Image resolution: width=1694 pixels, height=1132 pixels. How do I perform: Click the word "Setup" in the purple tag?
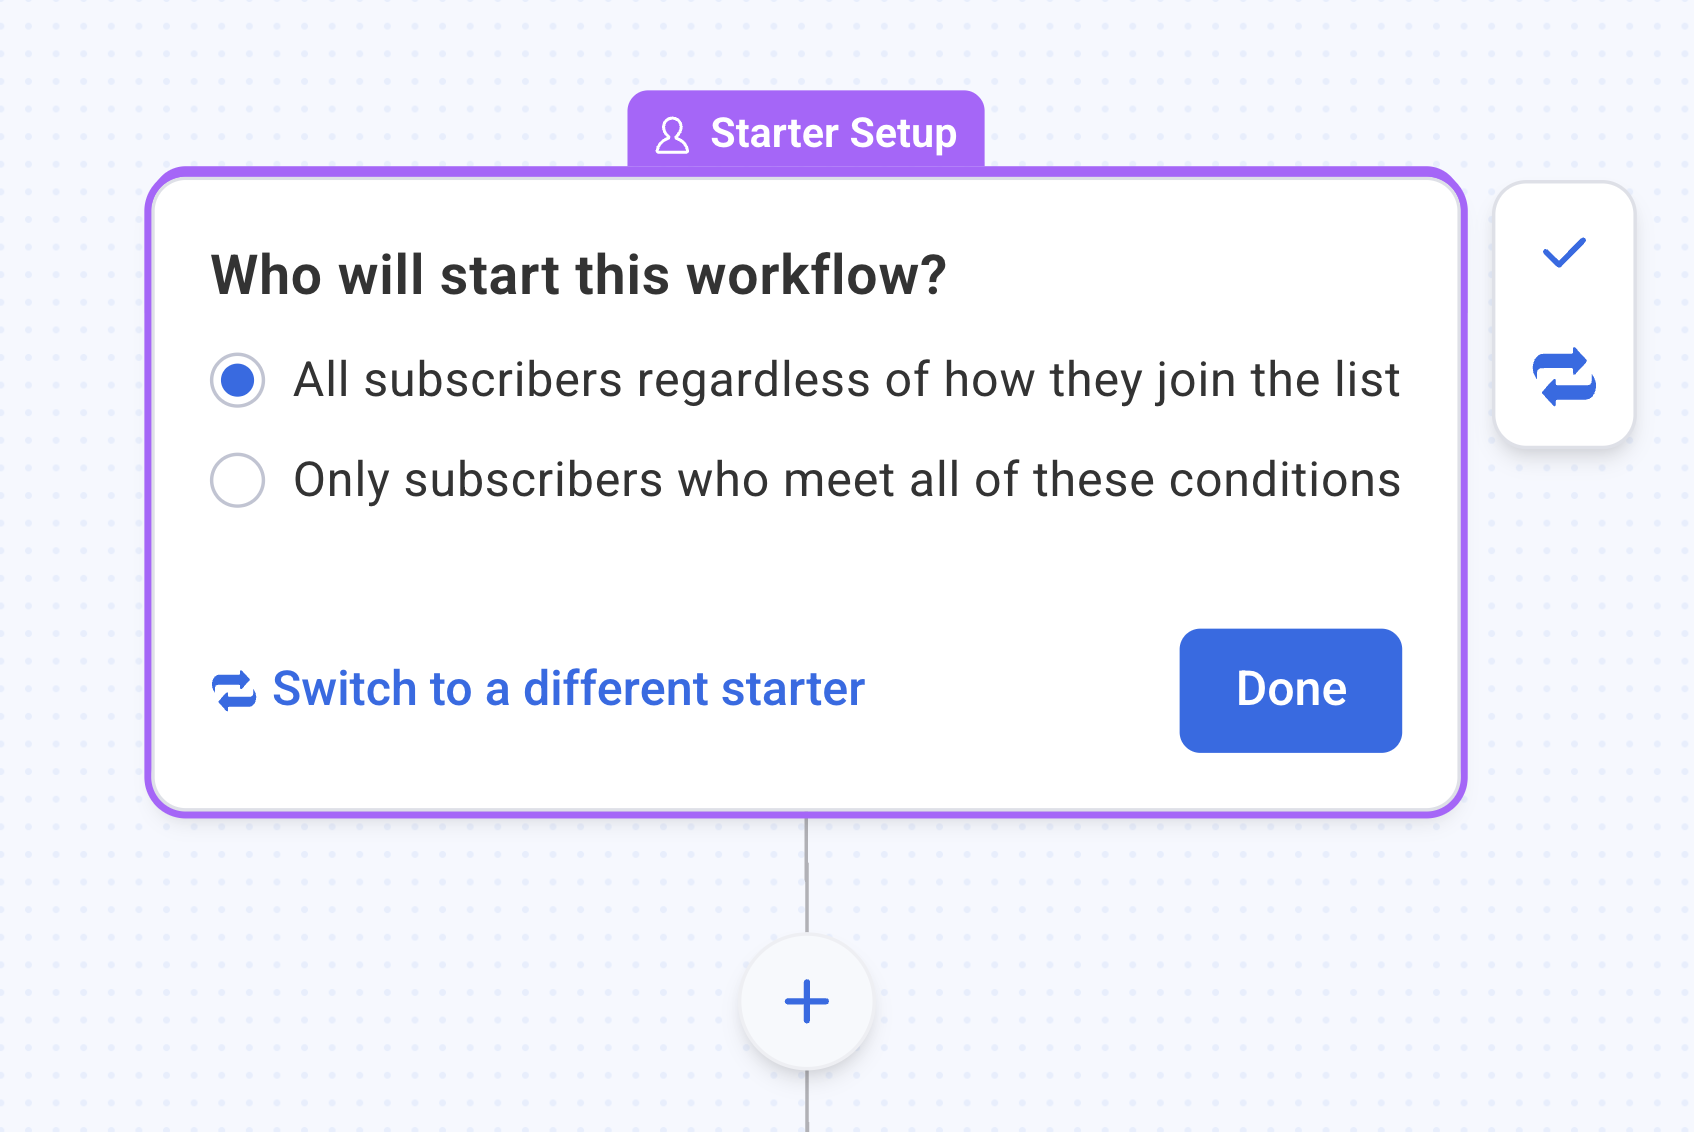tap(903, 133)
